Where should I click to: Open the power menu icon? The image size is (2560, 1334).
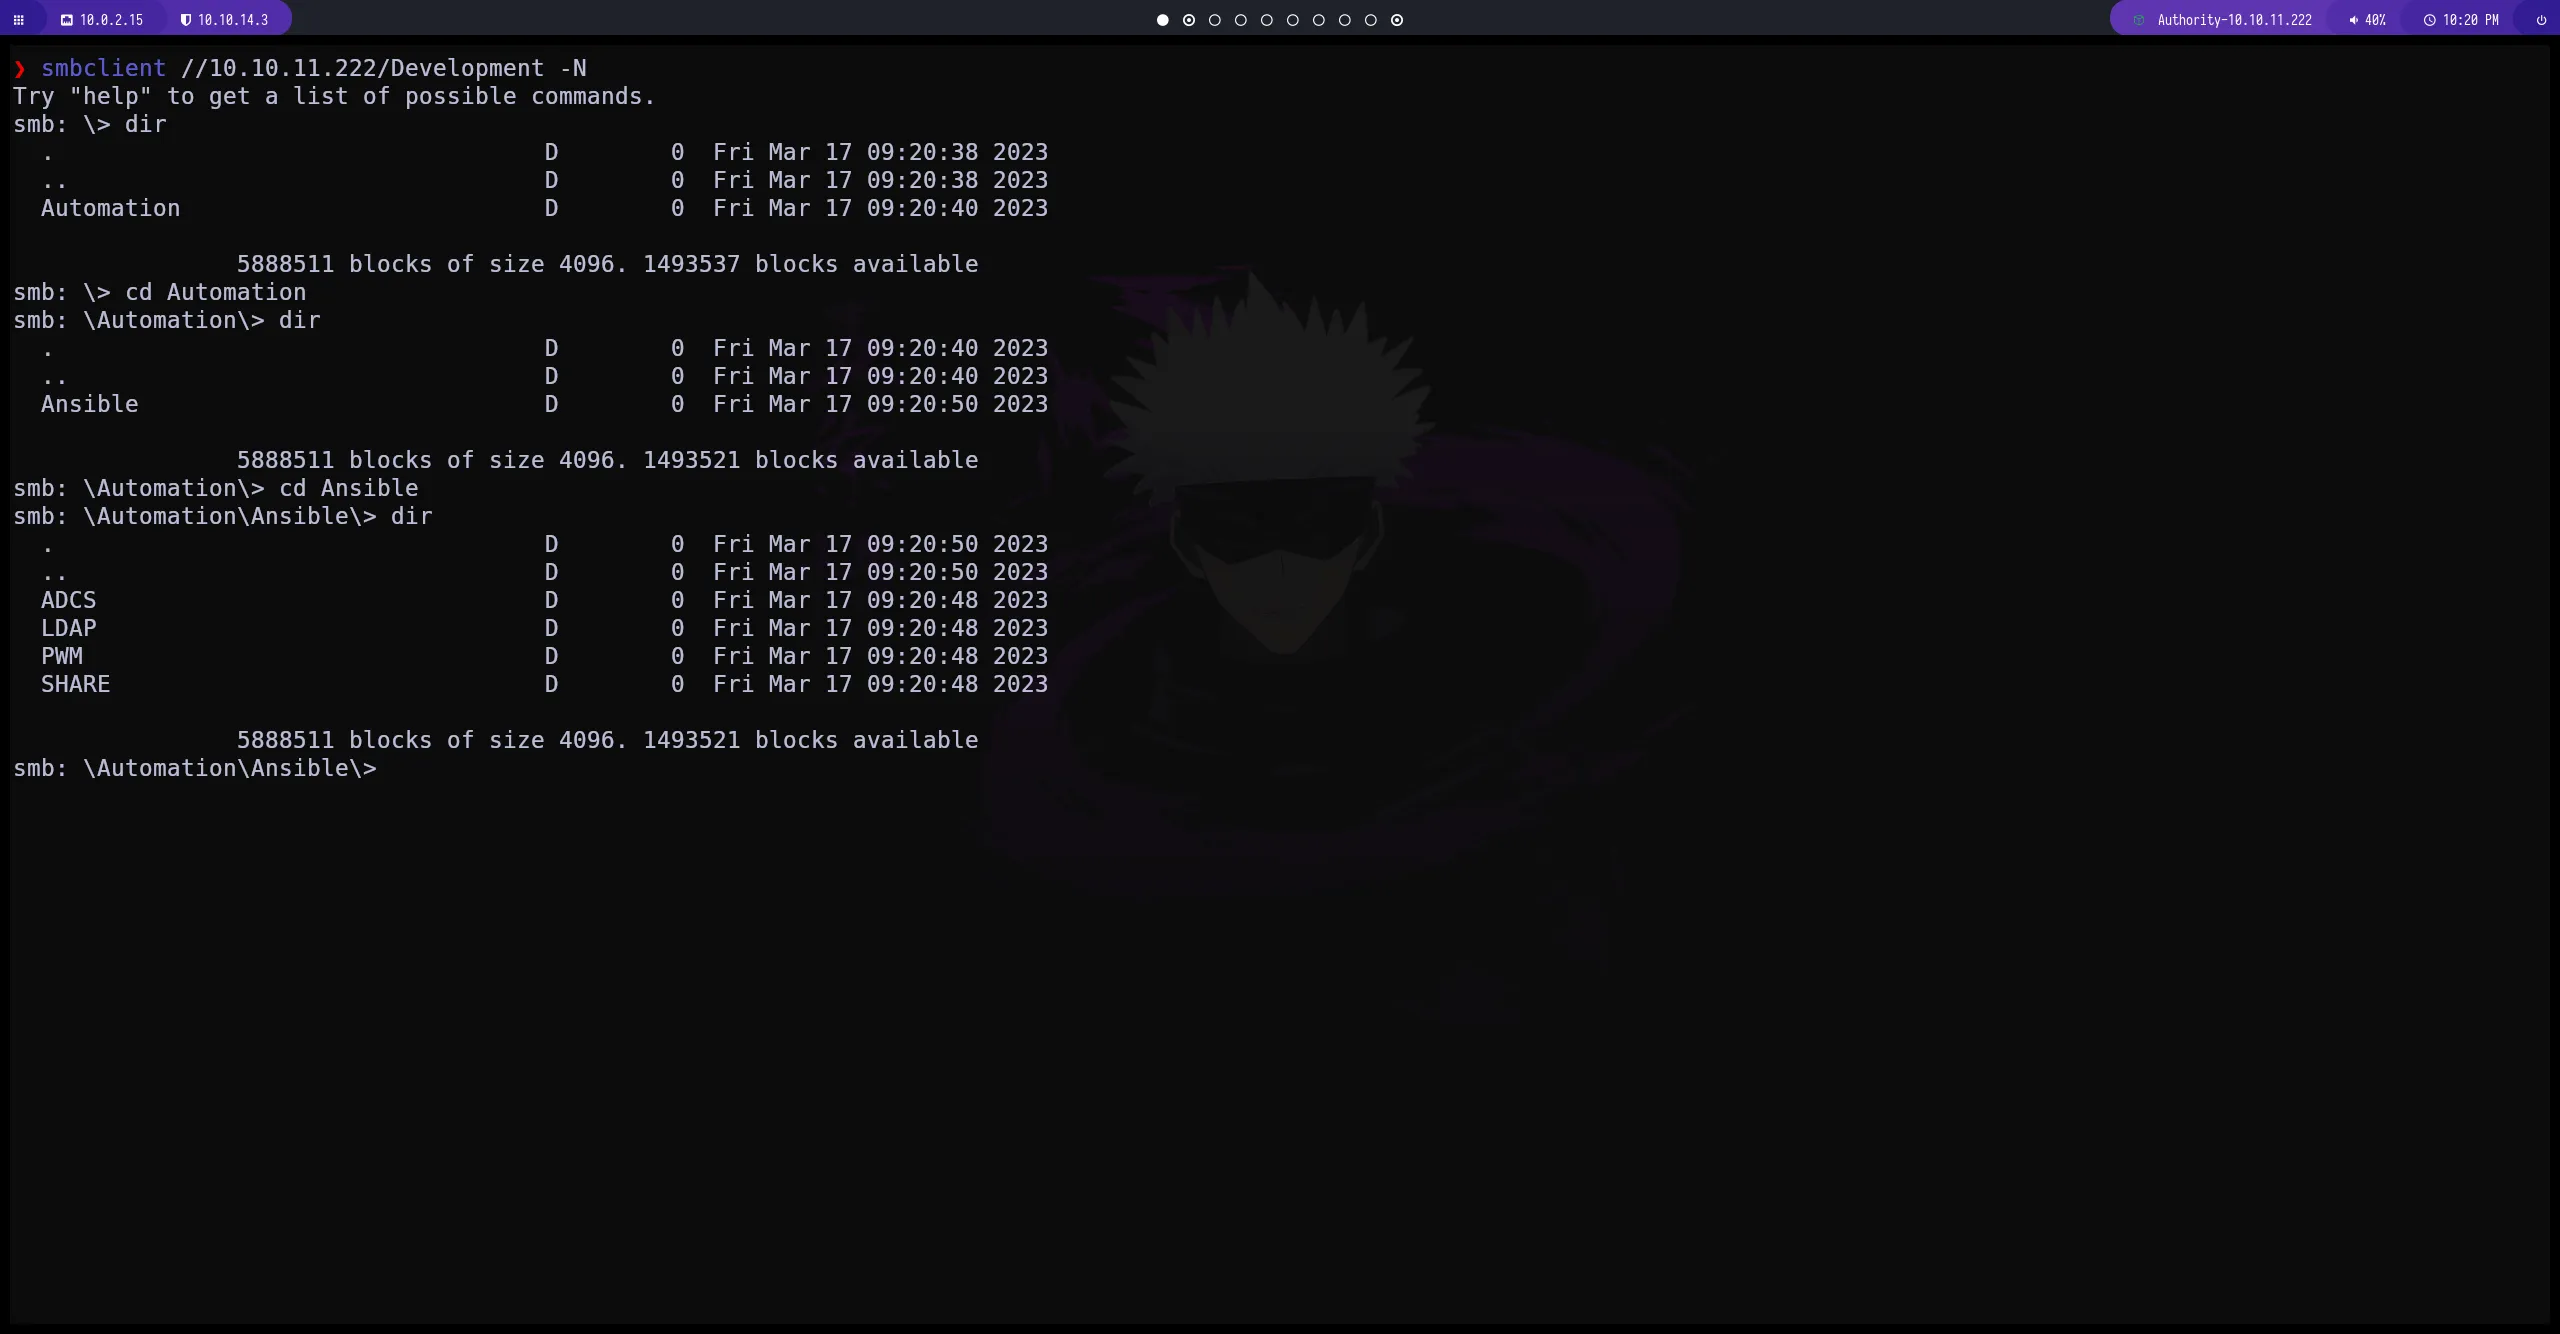click(2541, 20)
